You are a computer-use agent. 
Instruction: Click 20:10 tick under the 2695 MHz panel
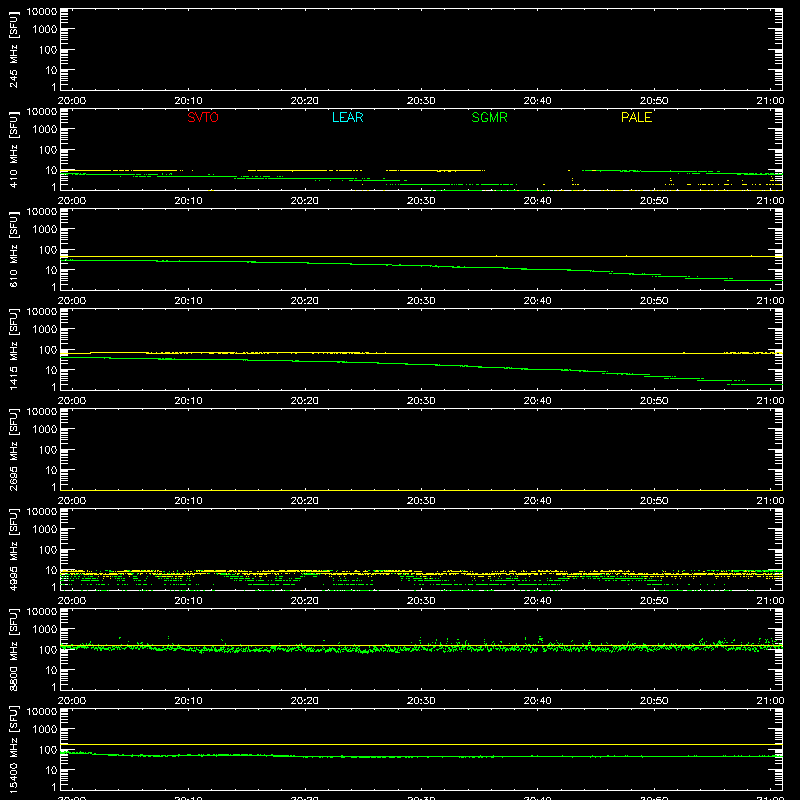(x=188, y=501)
